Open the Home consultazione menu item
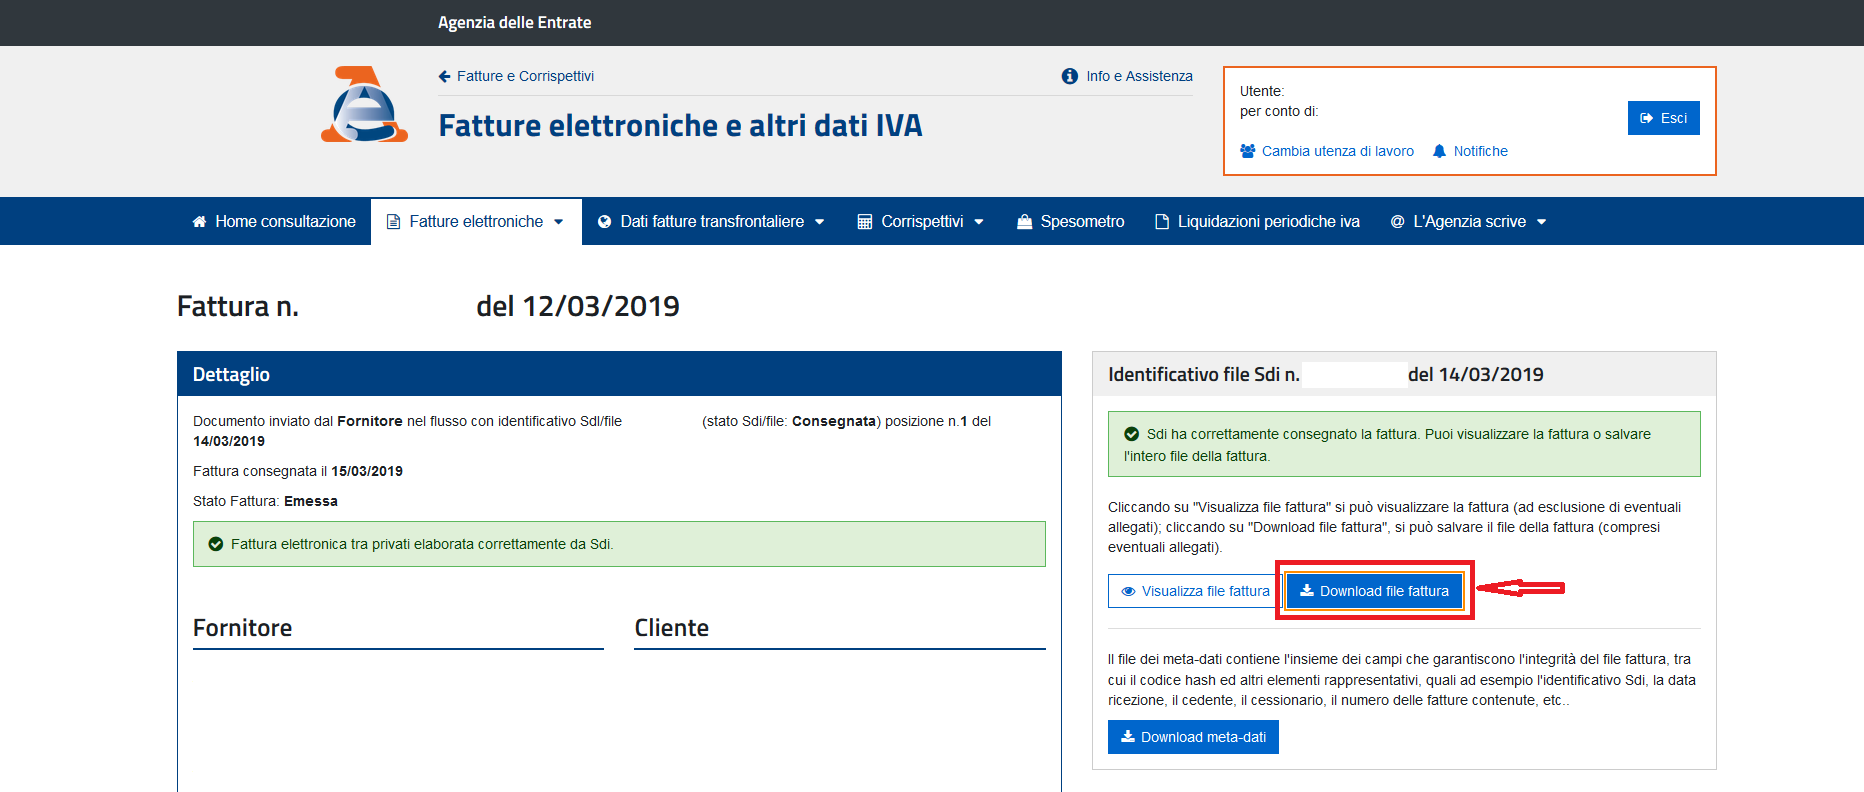1864x792 pixels. pos(274,221)
